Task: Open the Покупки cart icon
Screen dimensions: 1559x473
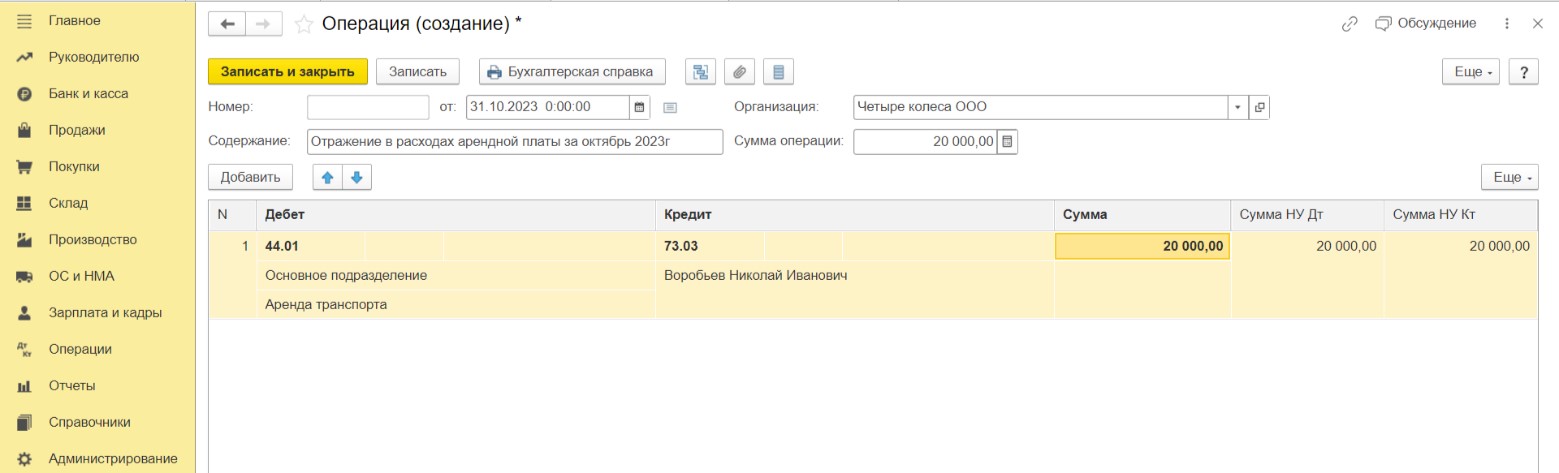Action: coord(25,167)
